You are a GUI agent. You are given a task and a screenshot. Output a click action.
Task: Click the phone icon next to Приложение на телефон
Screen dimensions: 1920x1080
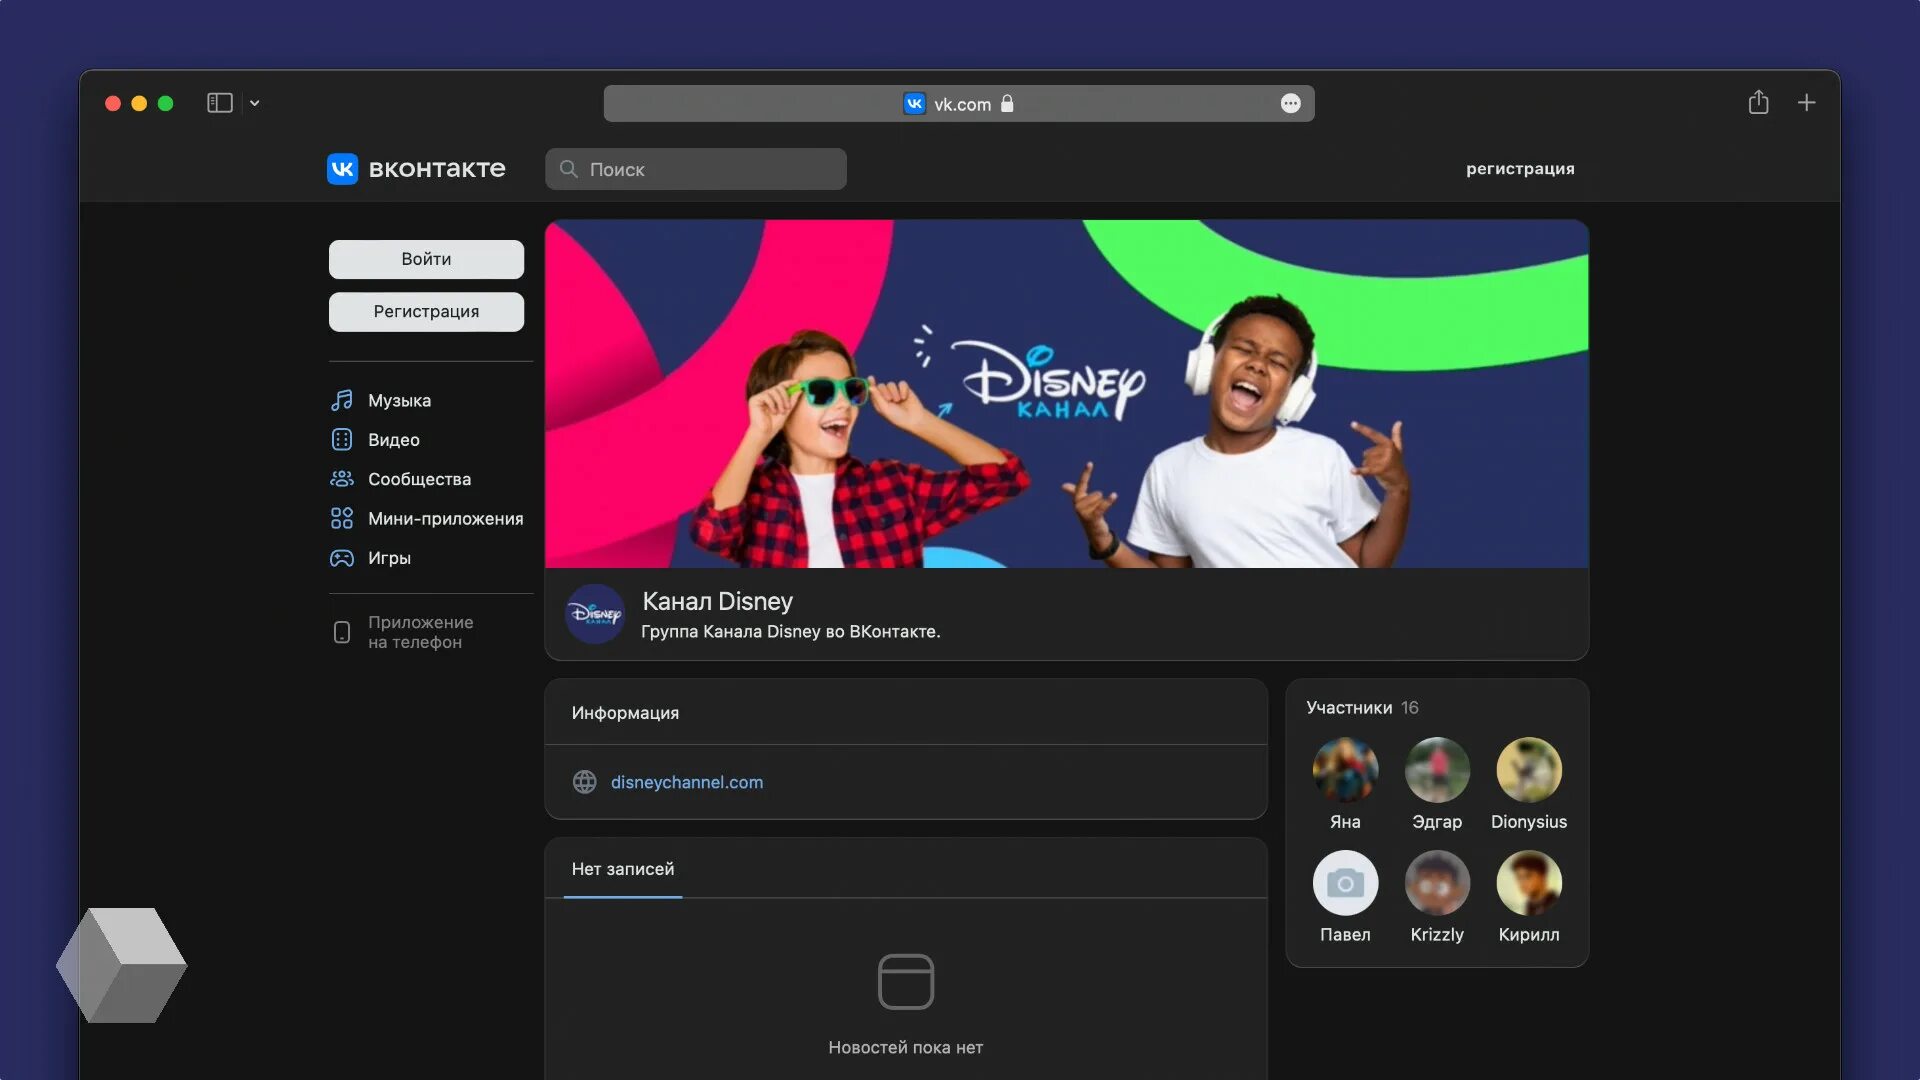pos(342,632)
